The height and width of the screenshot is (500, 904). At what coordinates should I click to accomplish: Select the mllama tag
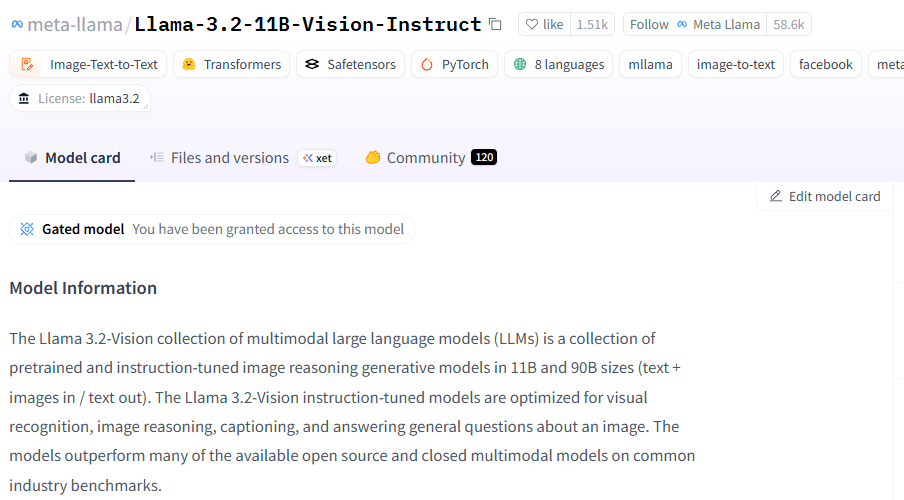tap(650, 64)
